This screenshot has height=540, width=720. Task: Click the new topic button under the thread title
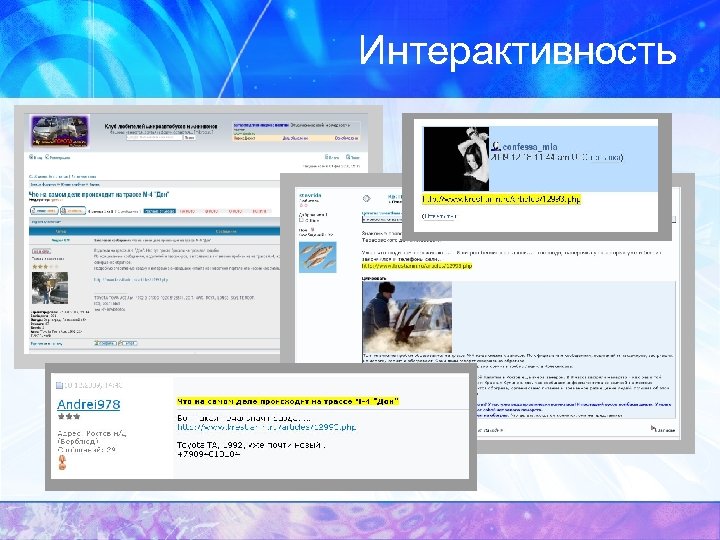coord(44,211)
